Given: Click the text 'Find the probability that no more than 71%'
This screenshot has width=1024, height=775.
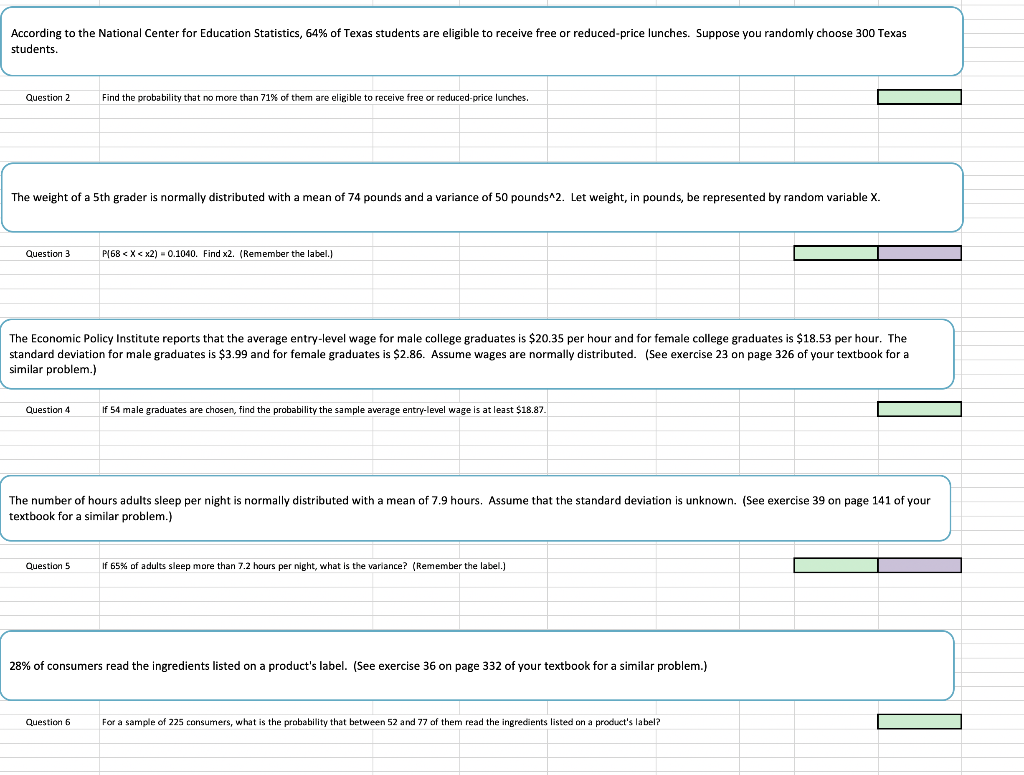Looking at the screenshot, I should [190, 97].
